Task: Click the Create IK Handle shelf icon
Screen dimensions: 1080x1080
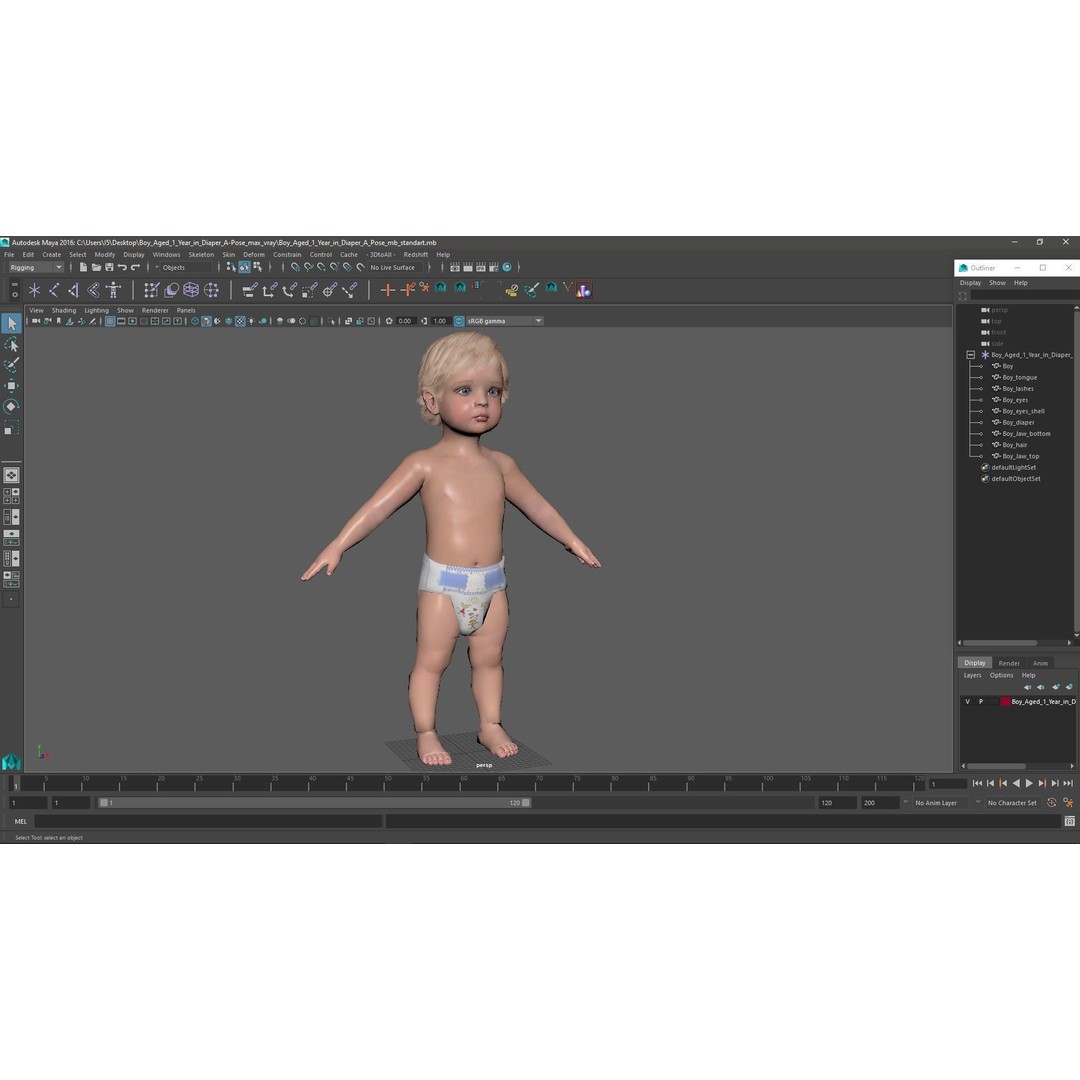Action: (x=74, y=290)
